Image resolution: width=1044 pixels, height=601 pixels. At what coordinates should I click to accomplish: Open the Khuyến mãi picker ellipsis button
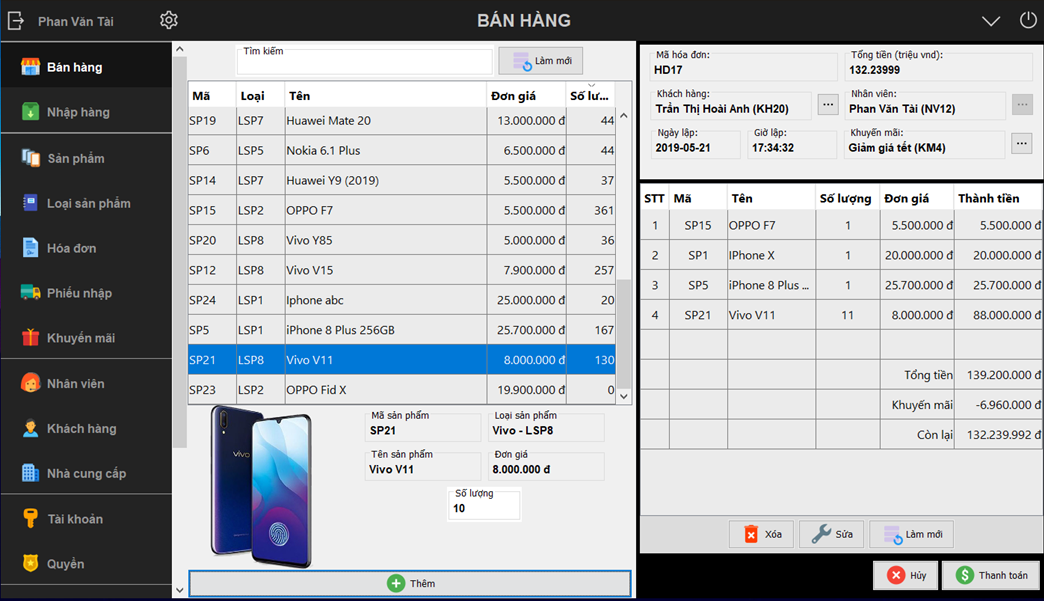click(x=1021, y=143)
